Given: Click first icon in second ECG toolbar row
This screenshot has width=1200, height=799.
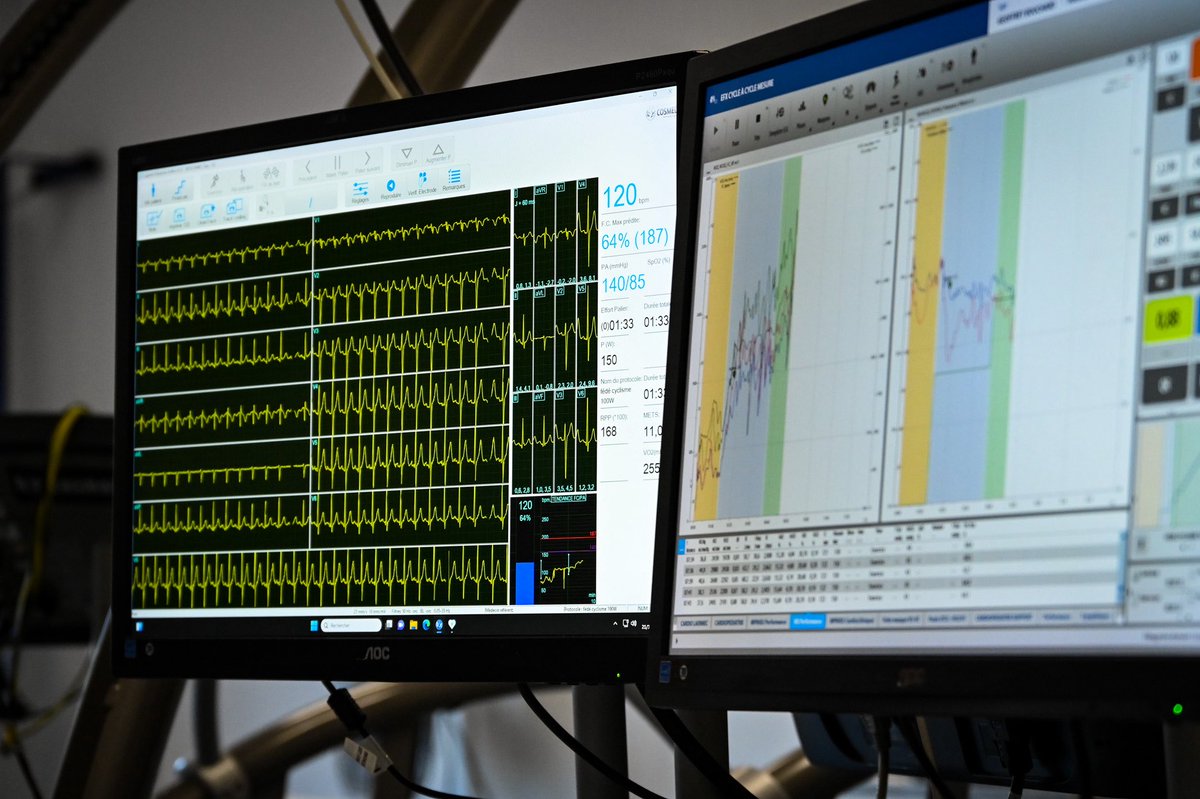Looking at the screenshot, I should pos(152,220).
